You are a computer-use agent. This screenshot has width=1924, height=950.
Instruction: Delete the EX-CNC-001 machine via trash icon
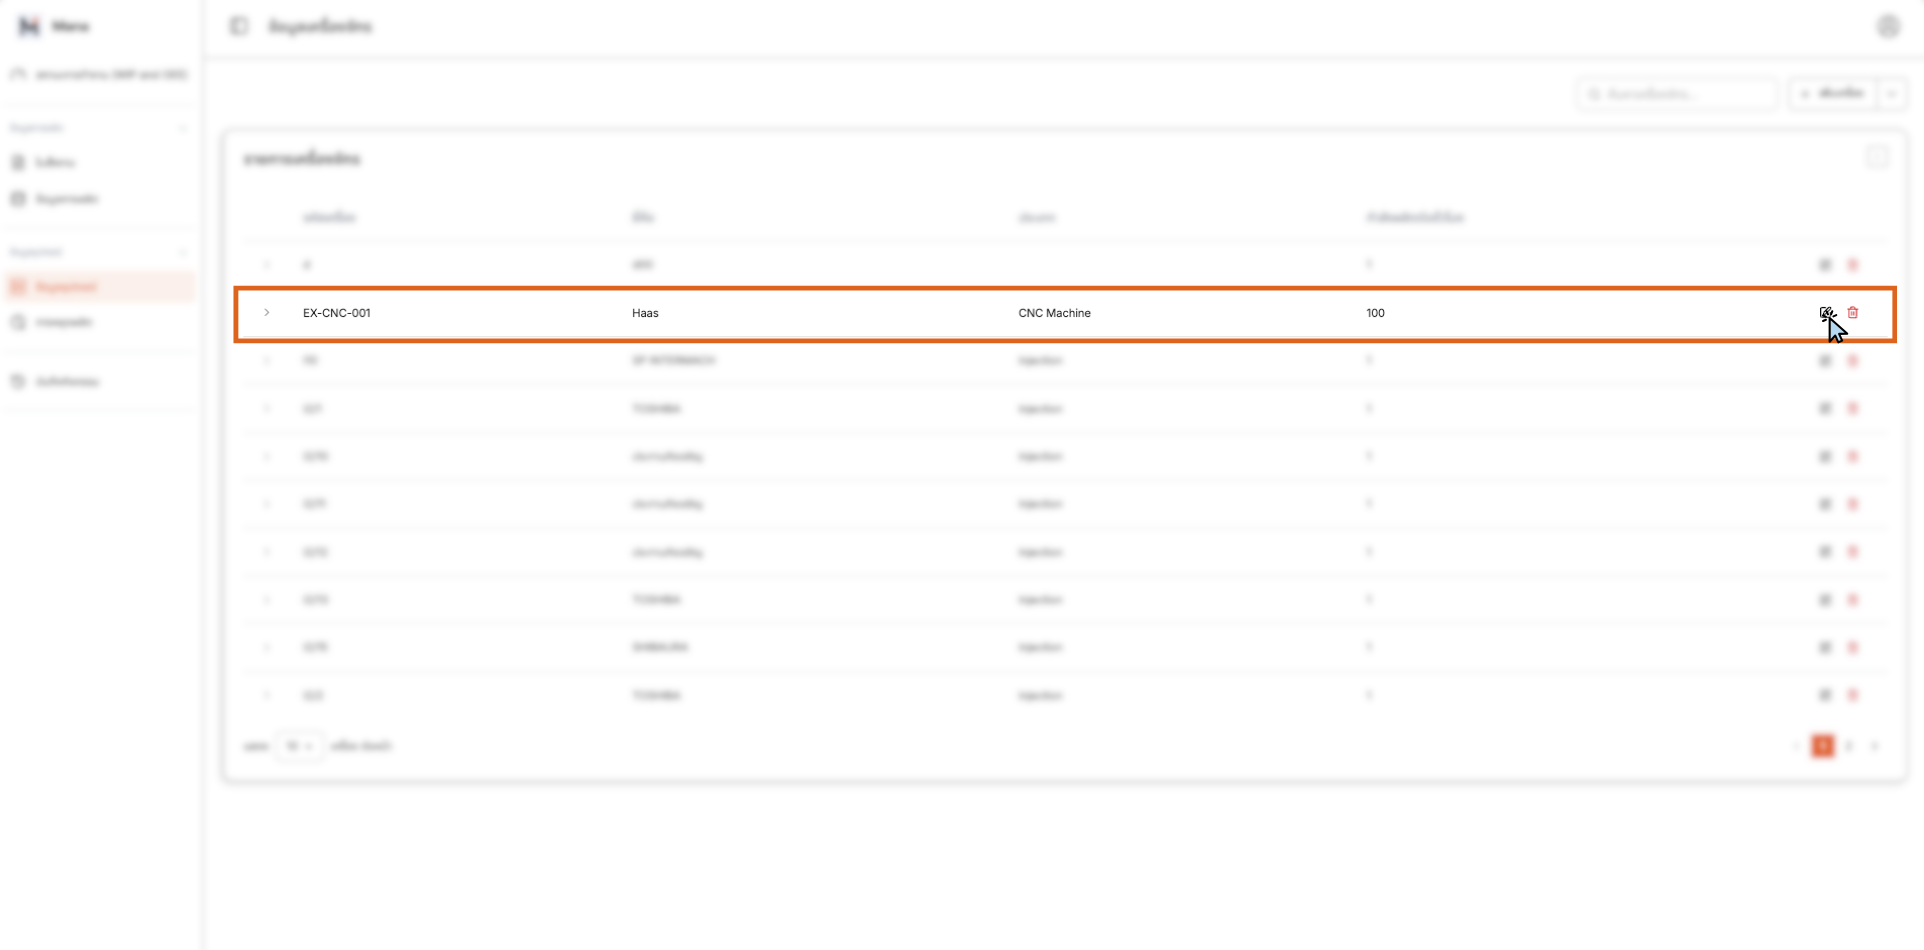pos(1852,313)
